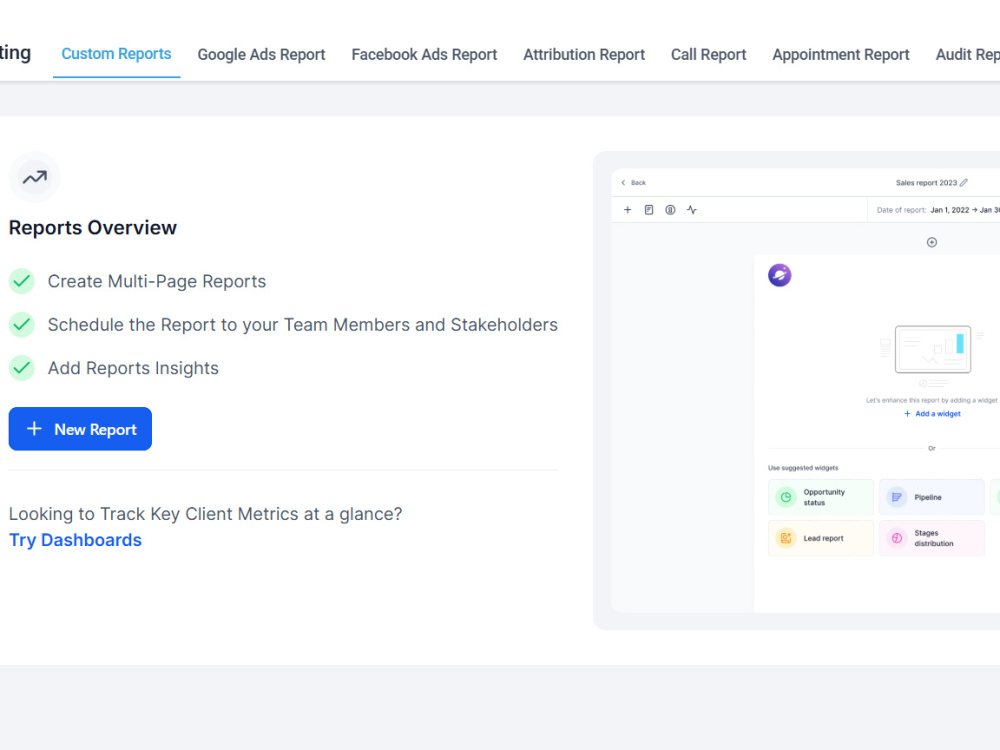Click Add a widget link in preview
Image resolution: width=1000 pixels, height=750 pixels.
(932, 414)
